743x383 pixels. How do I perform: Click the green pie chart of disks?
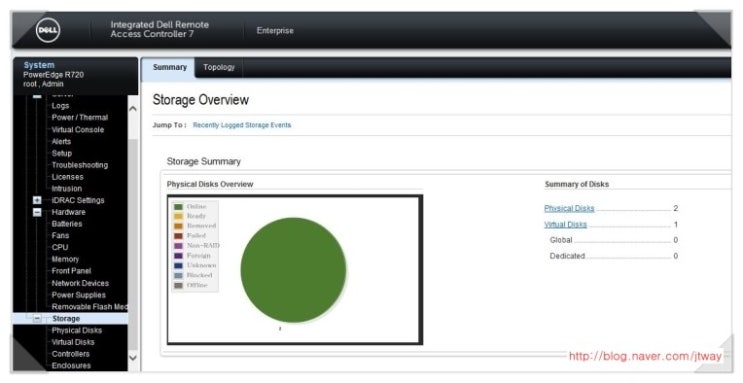[x=293, y=270]
